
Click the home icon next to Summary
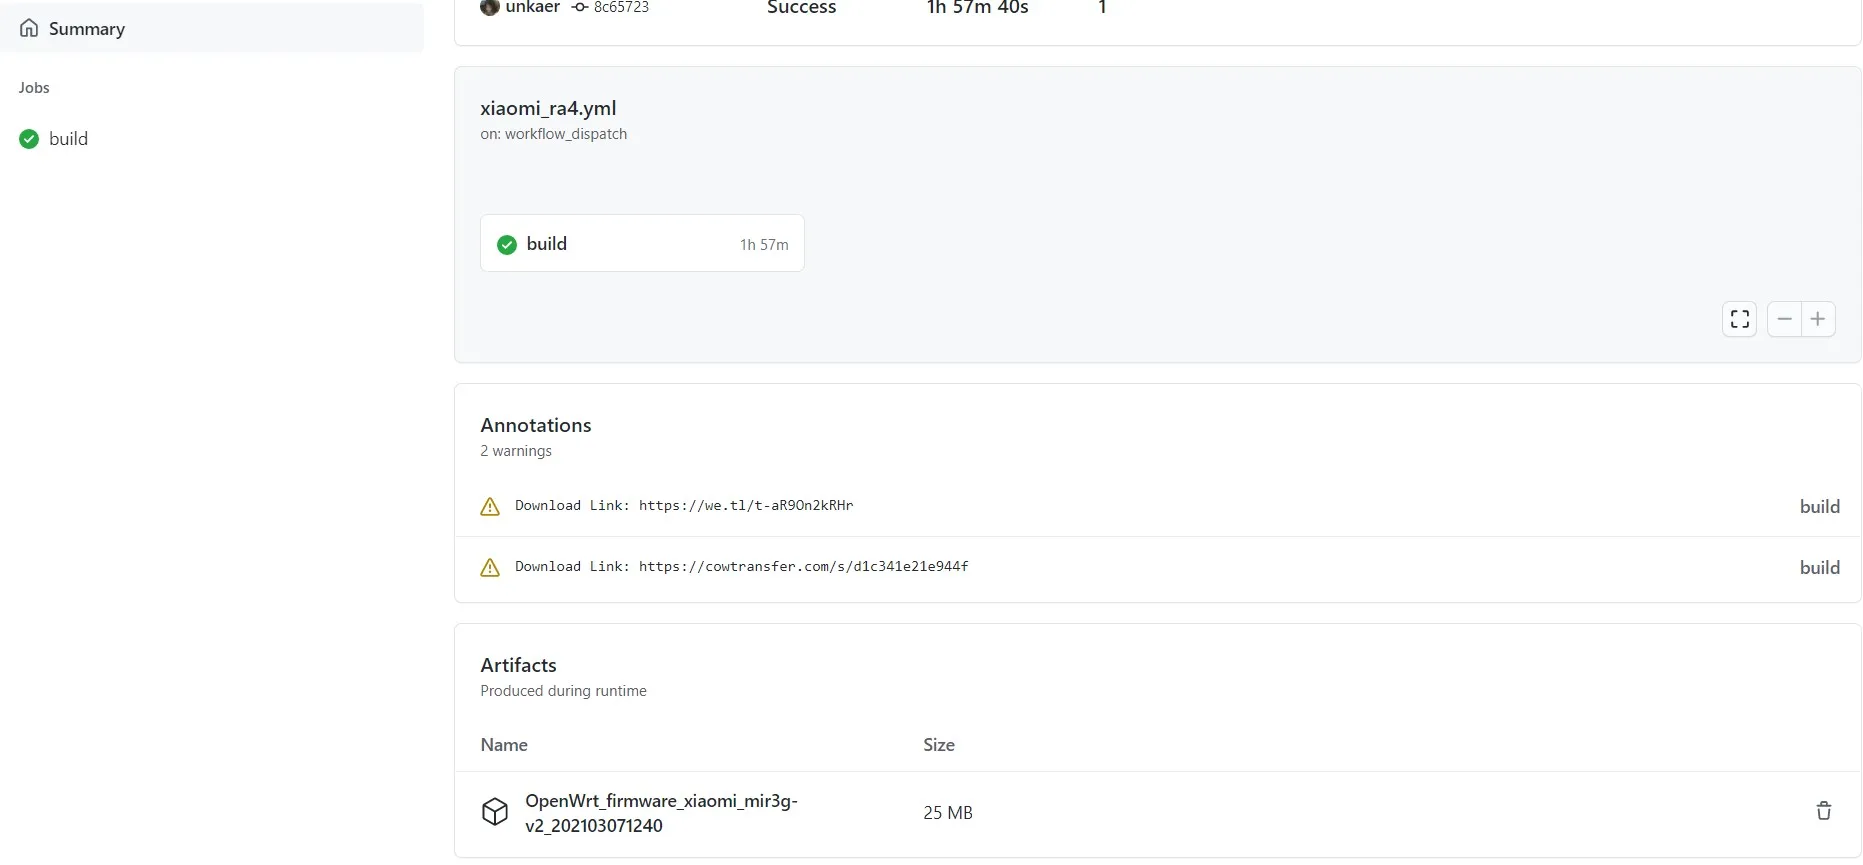[29, 28]
